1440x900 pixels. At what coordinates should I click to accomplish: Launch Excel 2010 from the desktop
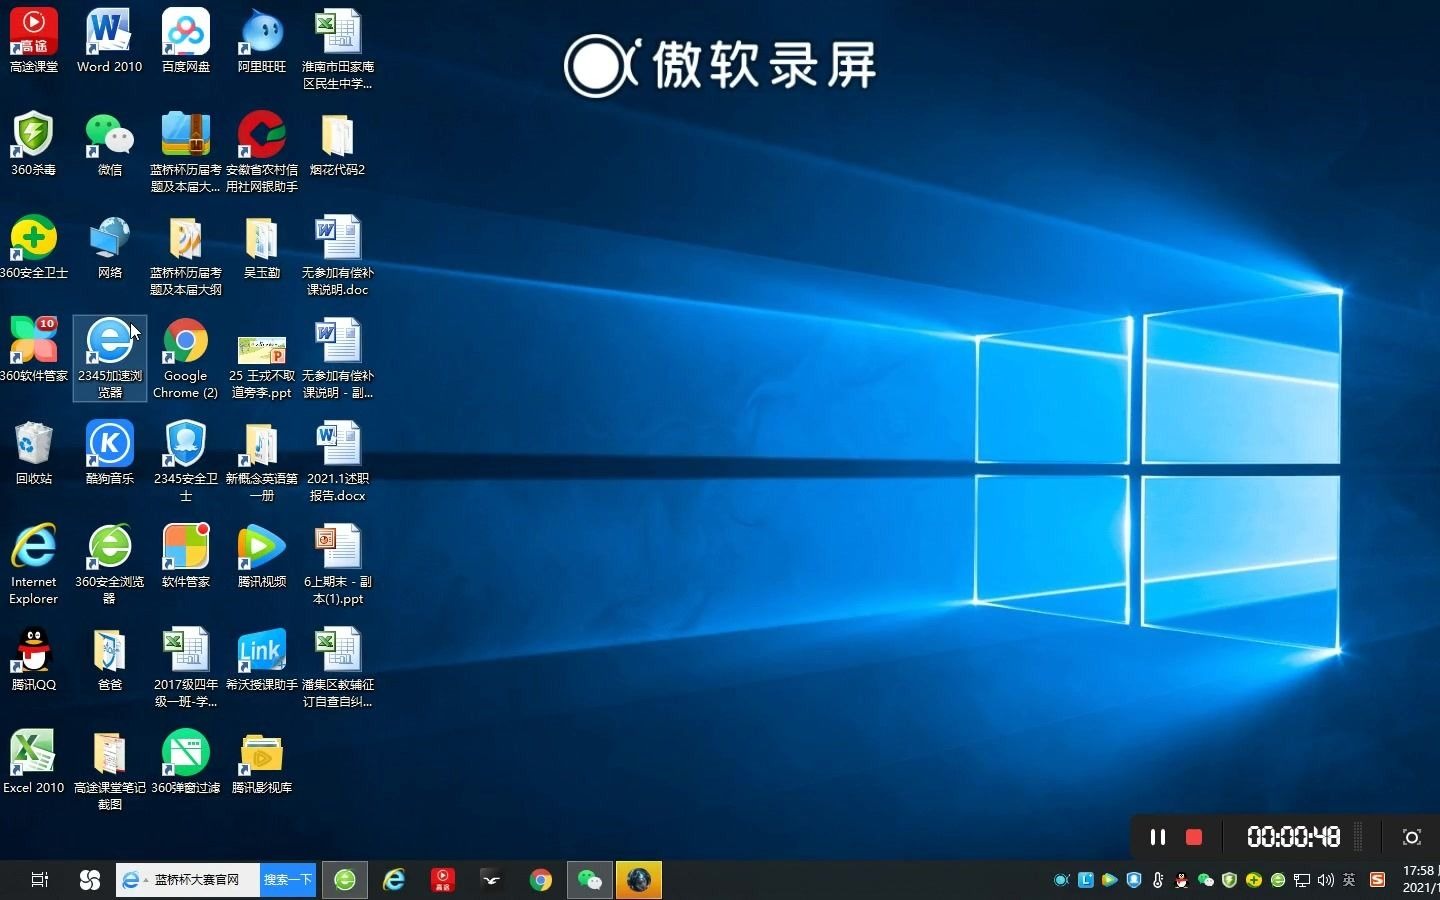click(x=34, y=762)
